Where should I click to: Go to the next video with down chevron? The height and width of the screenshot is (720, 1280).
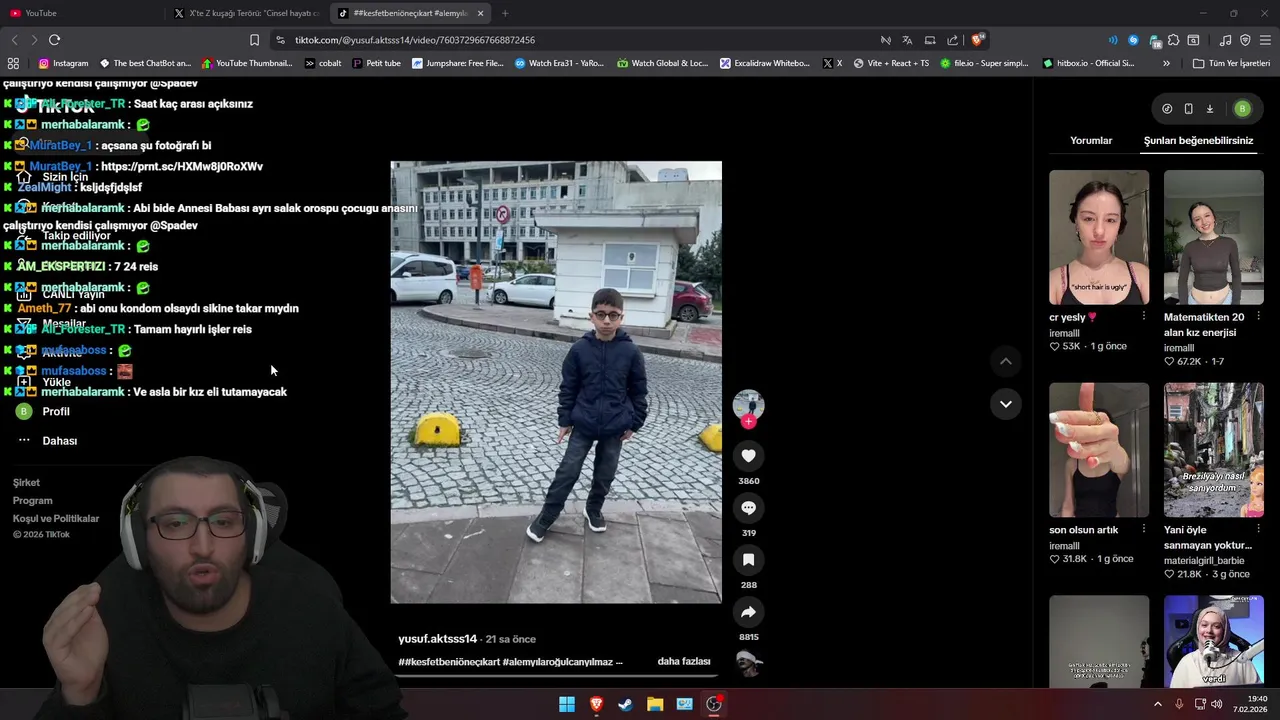(1006, 404)
